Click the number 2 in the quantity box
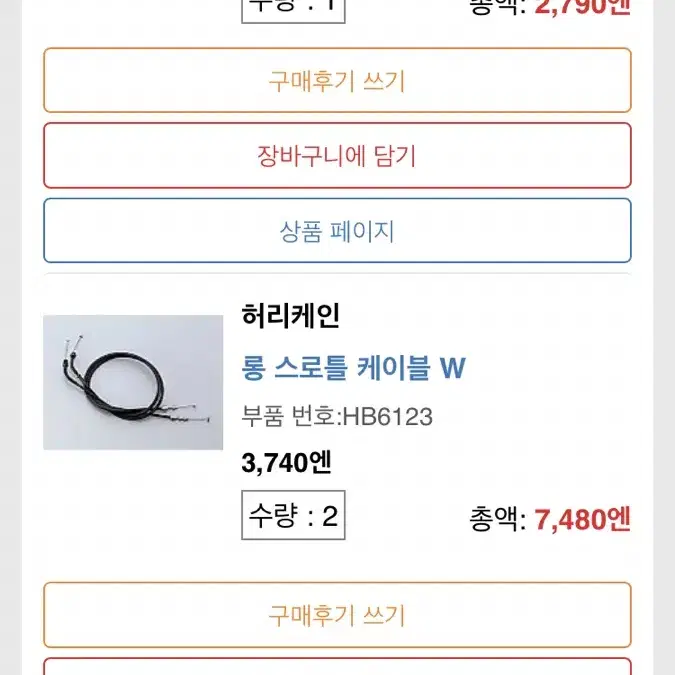 330,516
